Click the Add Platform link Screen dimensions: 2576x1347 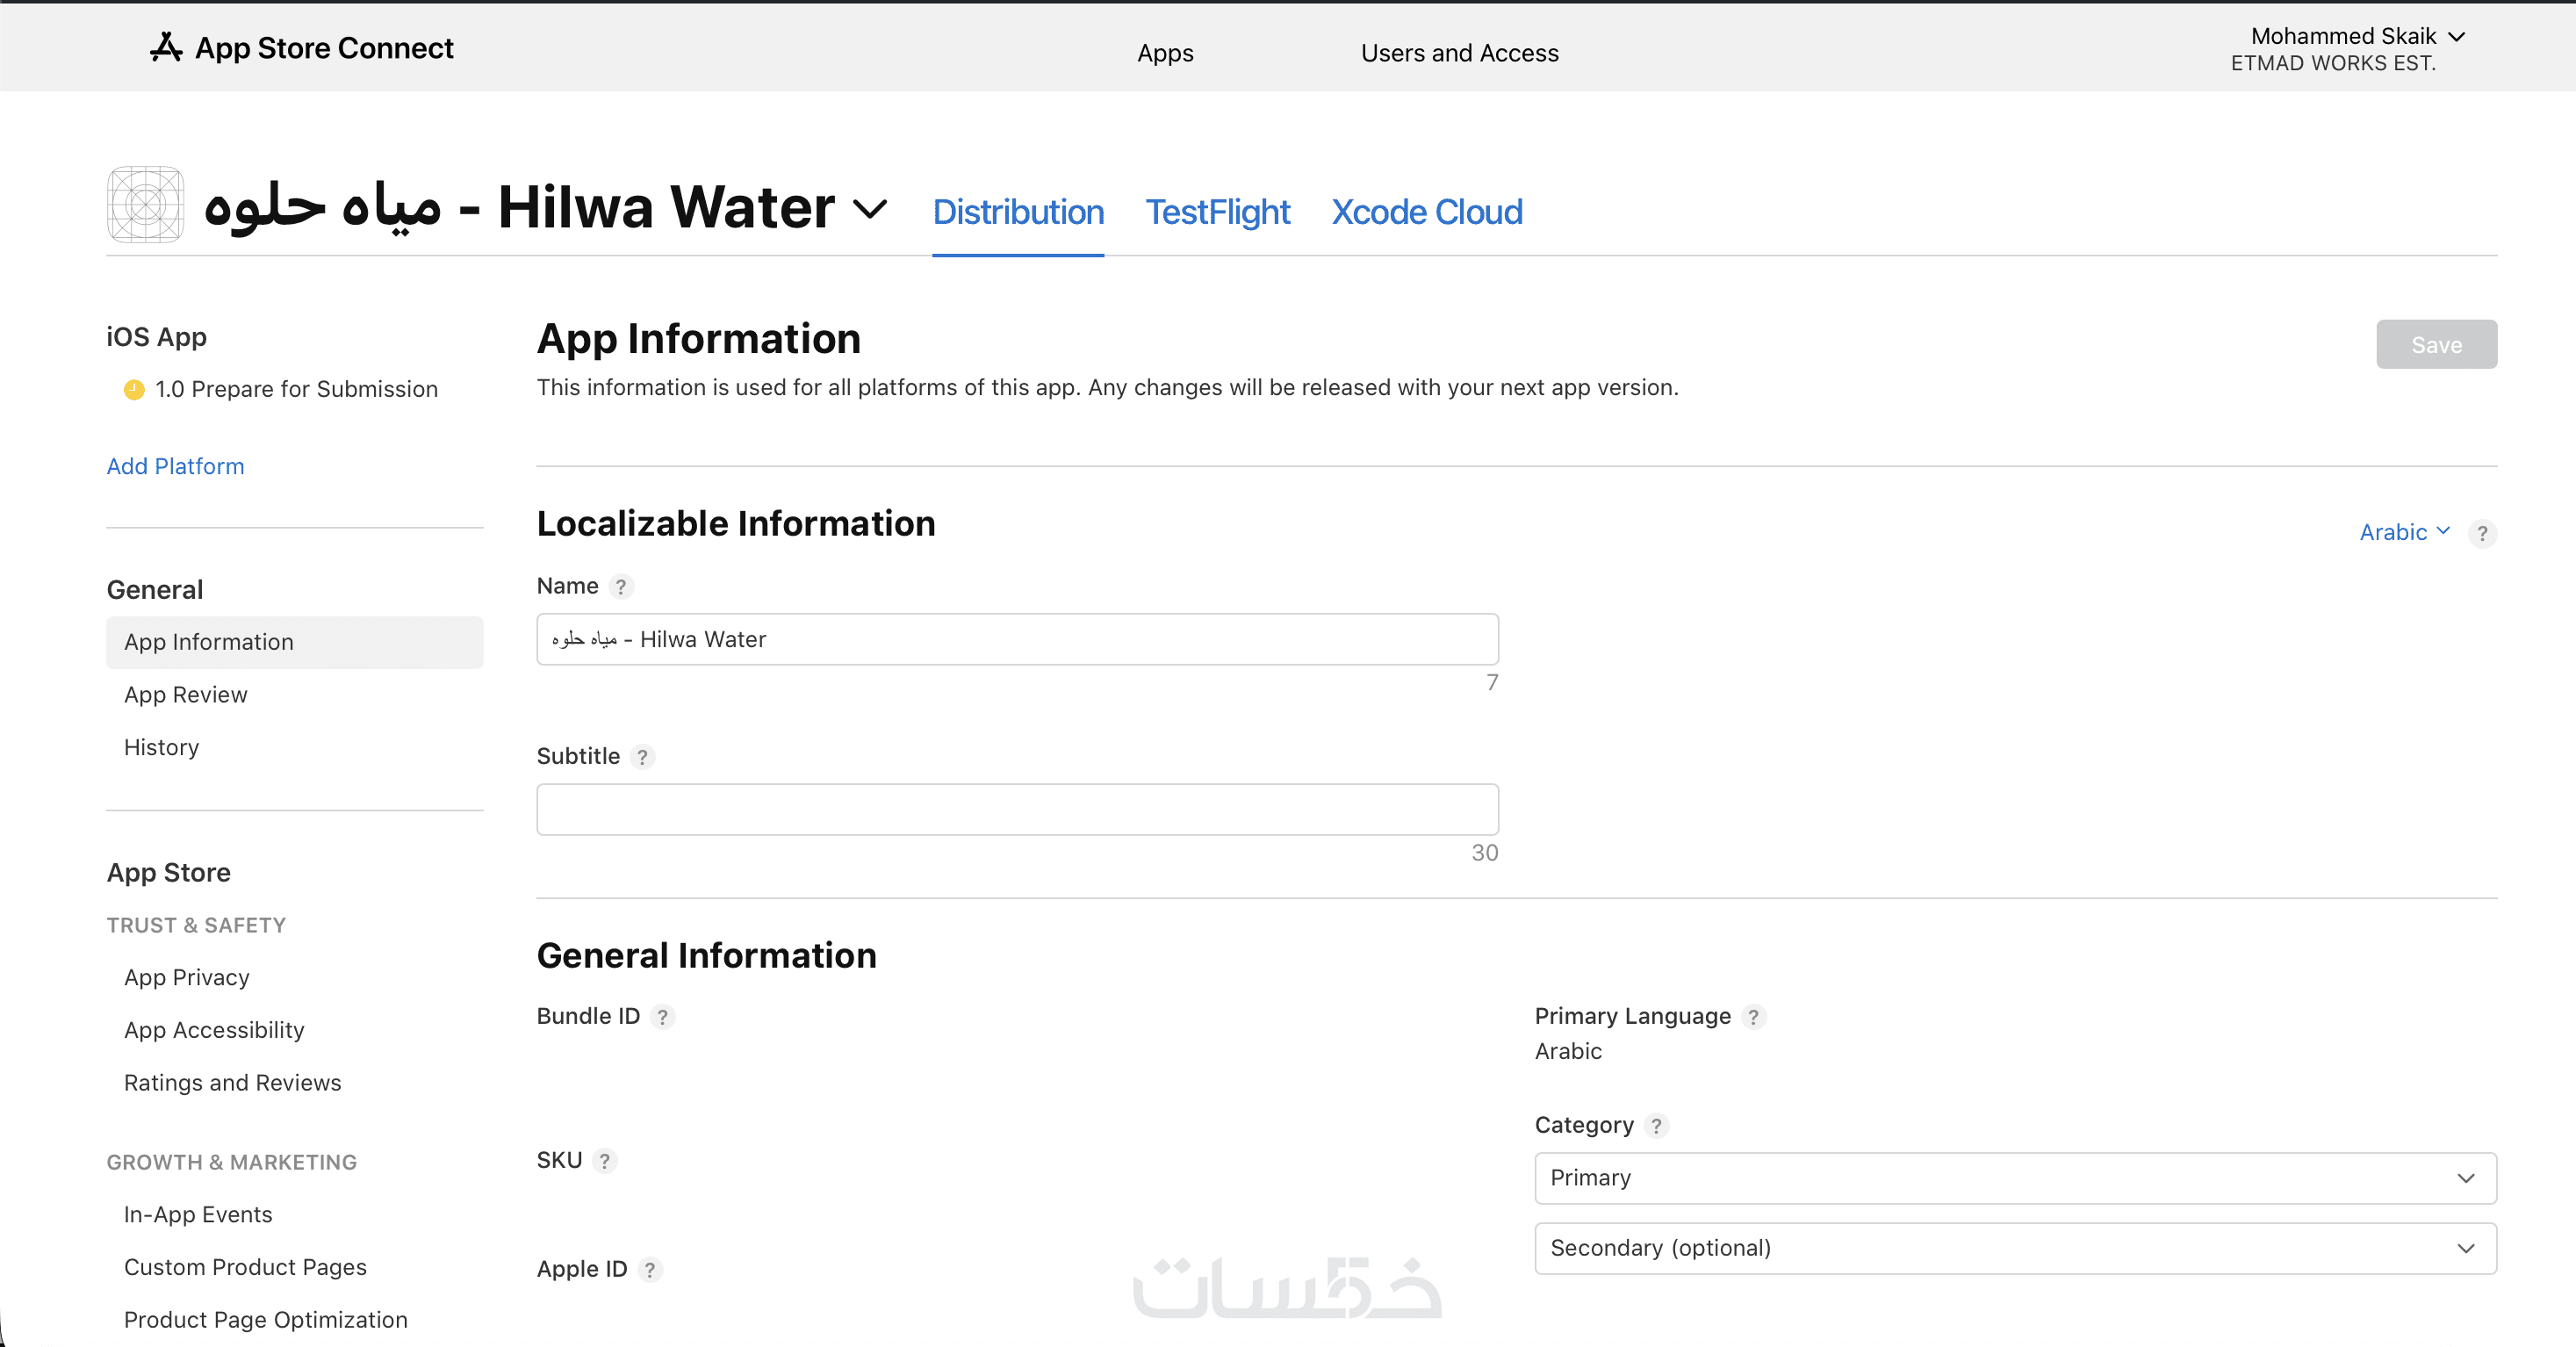pyautogui.click(x=175, y=467)
